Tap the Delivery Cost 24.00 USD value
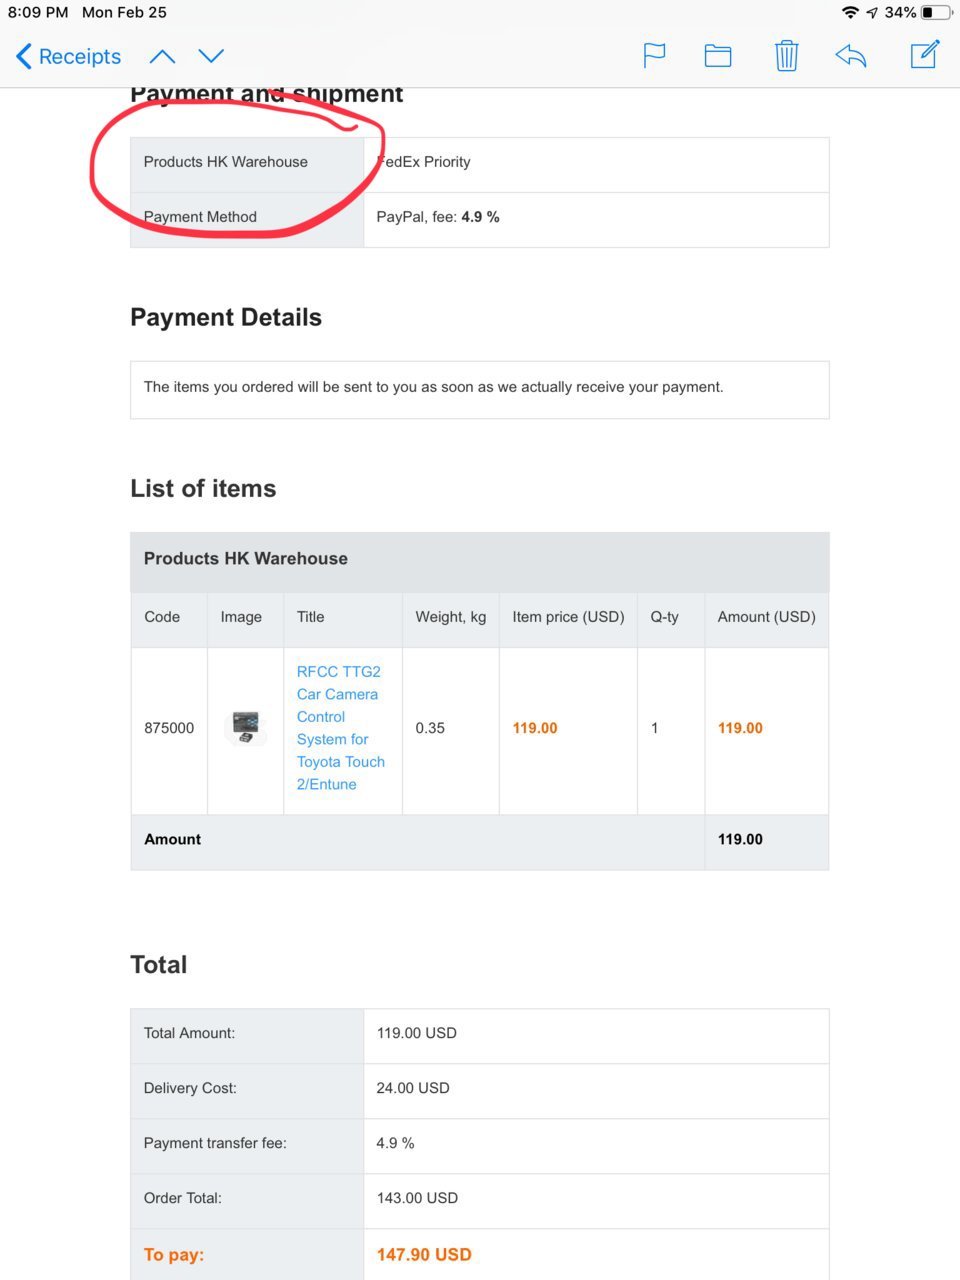The width and height of the screenshot is (960, 1280). [413, 1088]
